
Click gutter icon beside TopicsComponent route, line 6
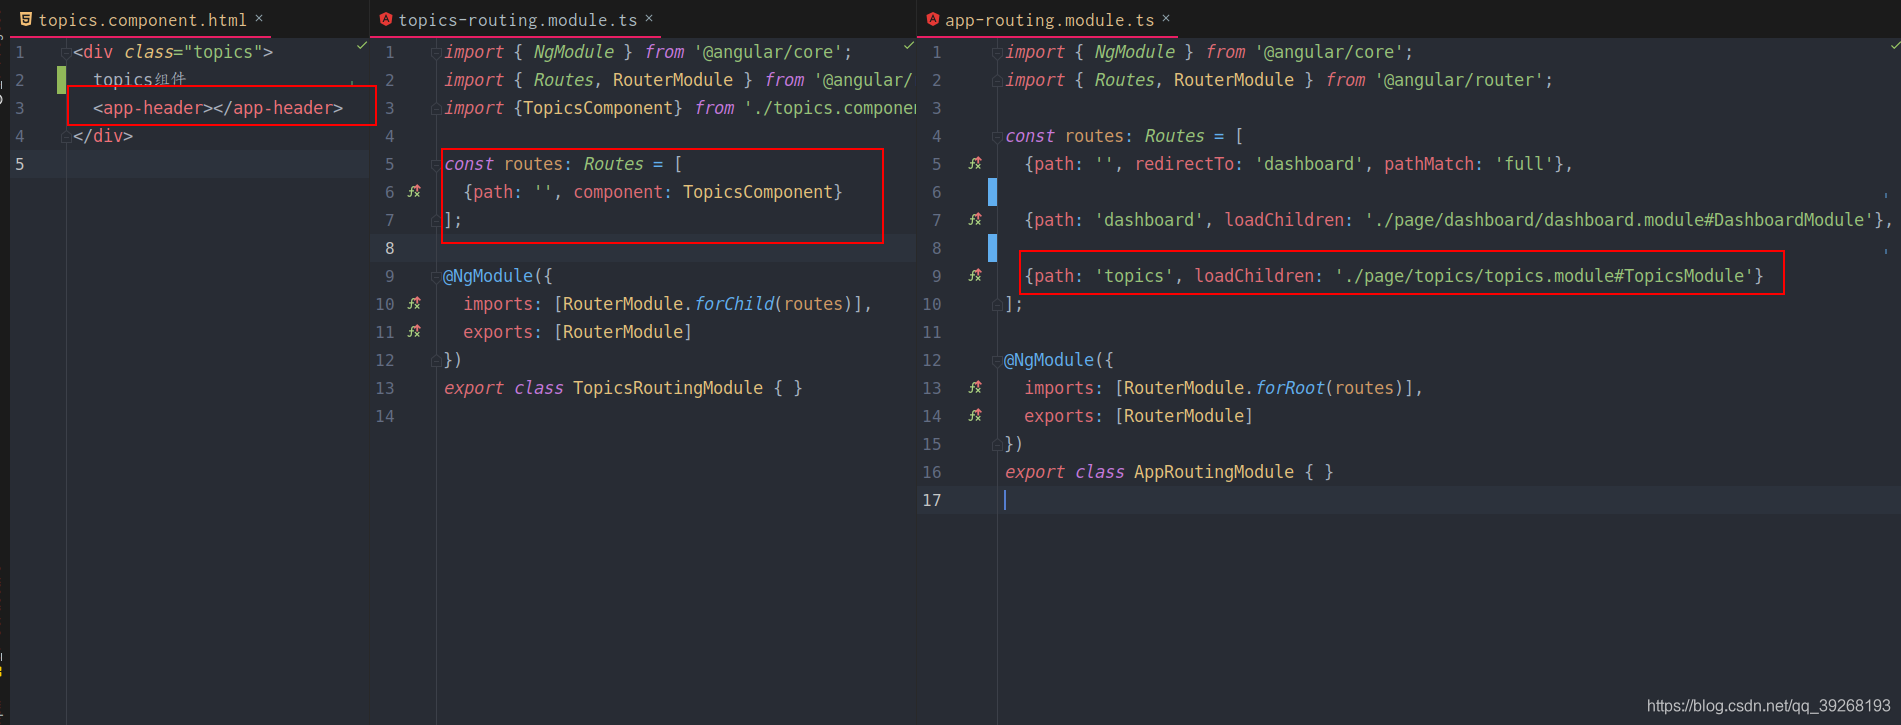[414, 191]
